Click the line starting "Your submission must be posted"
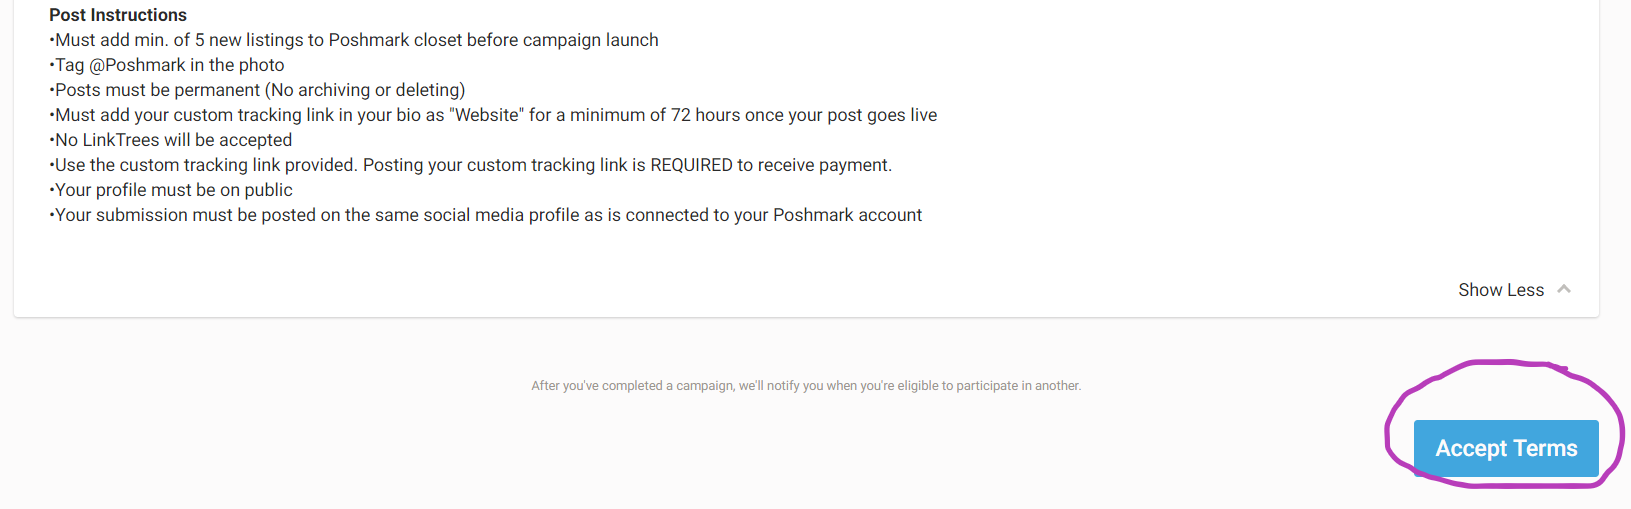The width and height of the screenshot is (1631, 509). coord(487,215)
